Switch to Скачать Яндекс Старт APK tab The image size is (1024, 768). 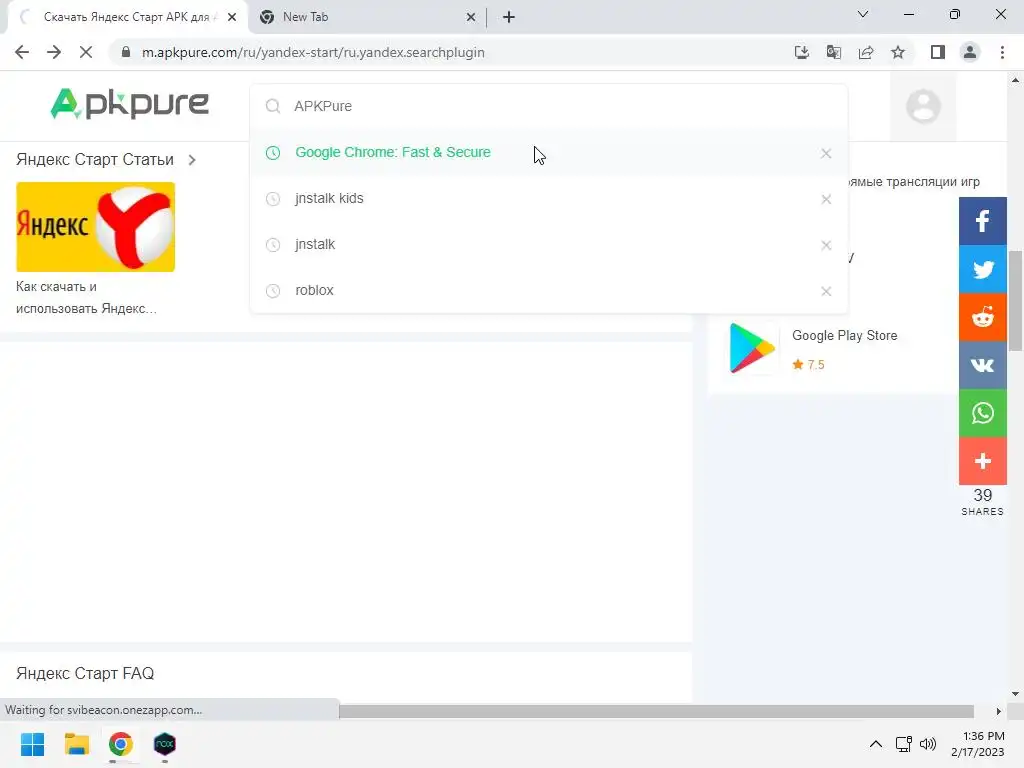(x=127, y=17)
